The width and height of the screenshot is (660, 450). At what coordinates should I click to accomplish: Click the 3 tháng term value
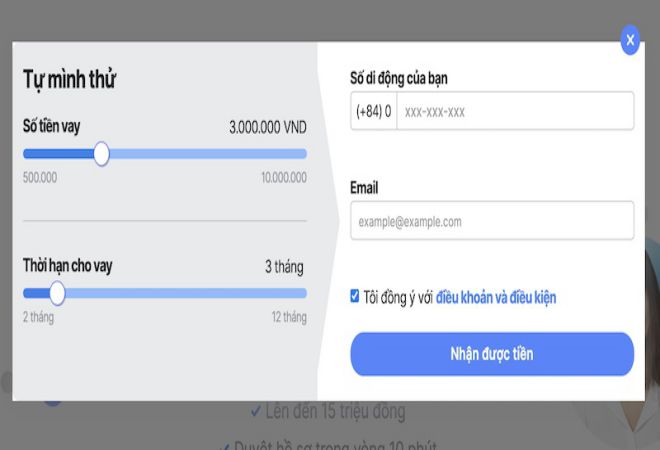coord(284,267)
